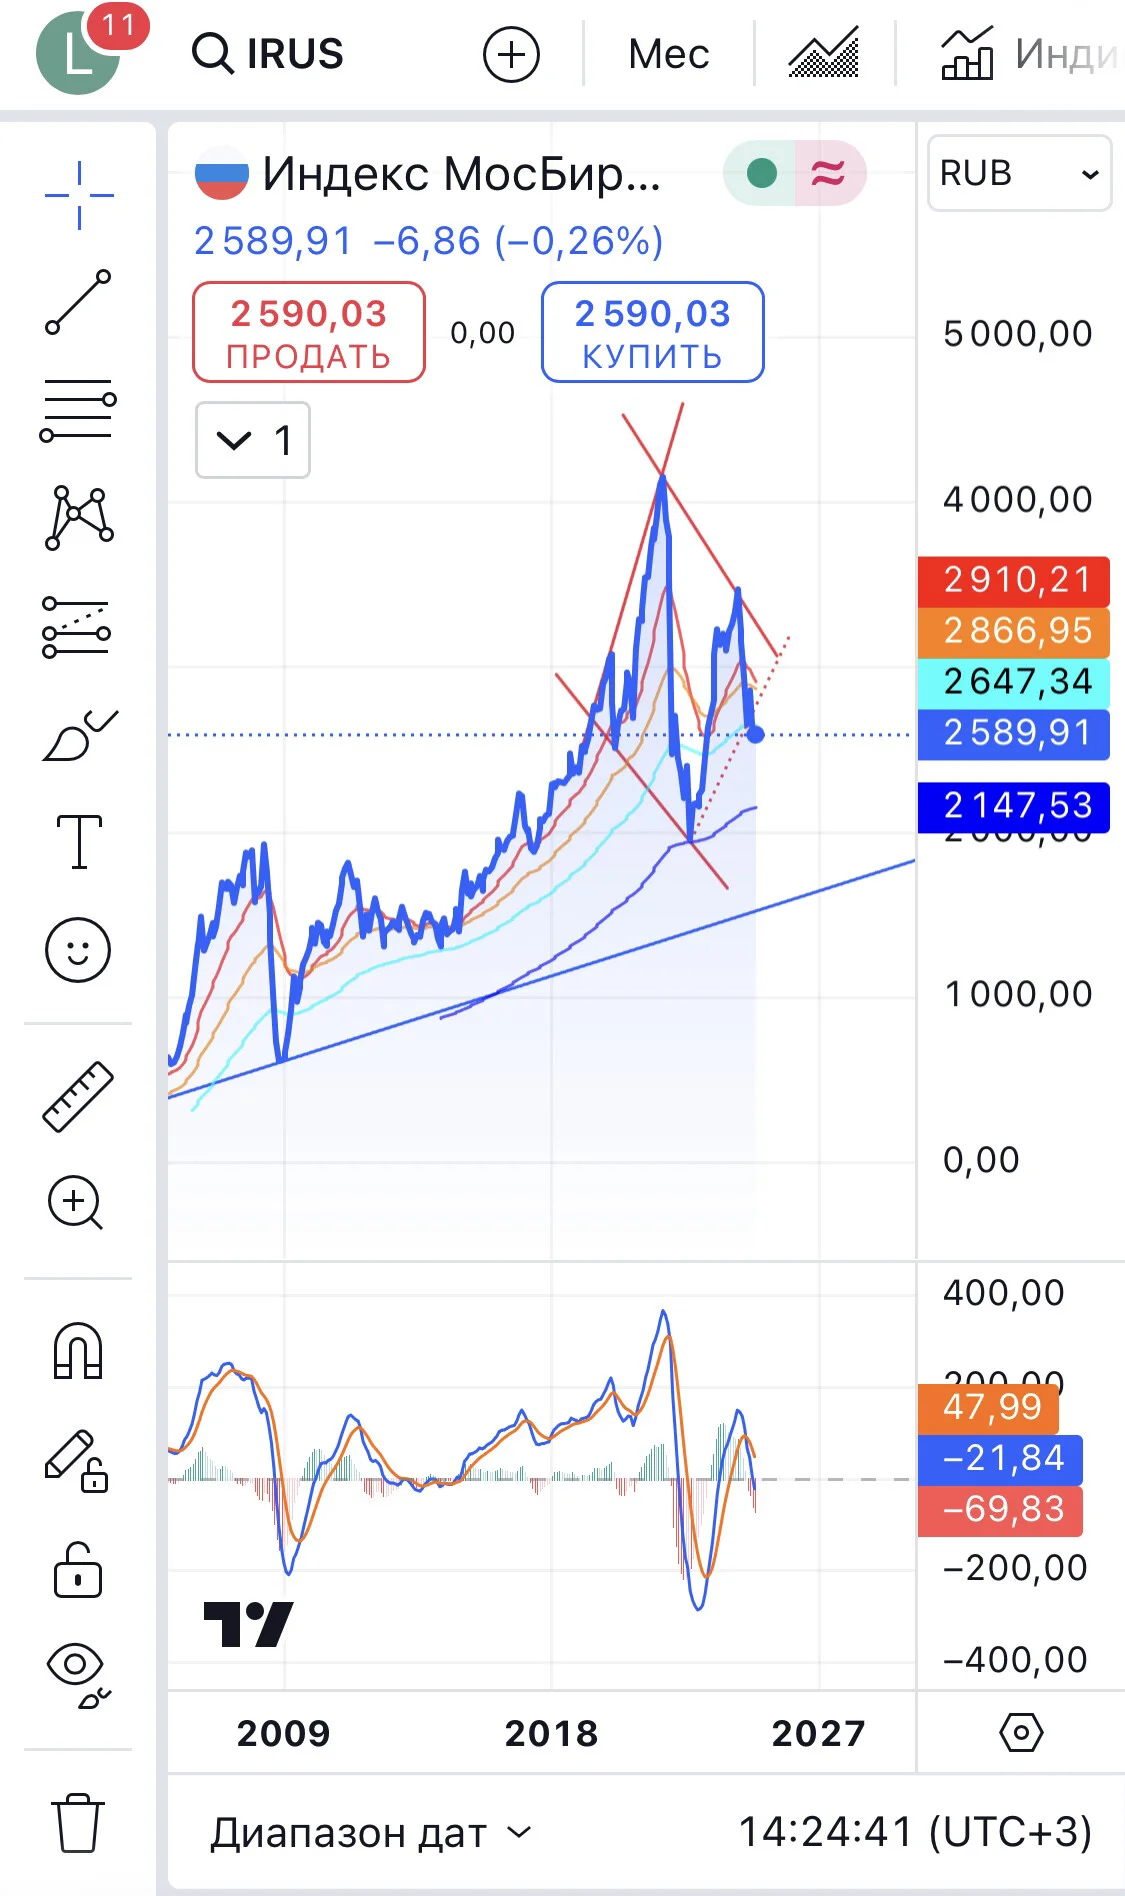Select the ruler measure tool
This screenshot has width=1125, height=1896.
coord(78,1096)
